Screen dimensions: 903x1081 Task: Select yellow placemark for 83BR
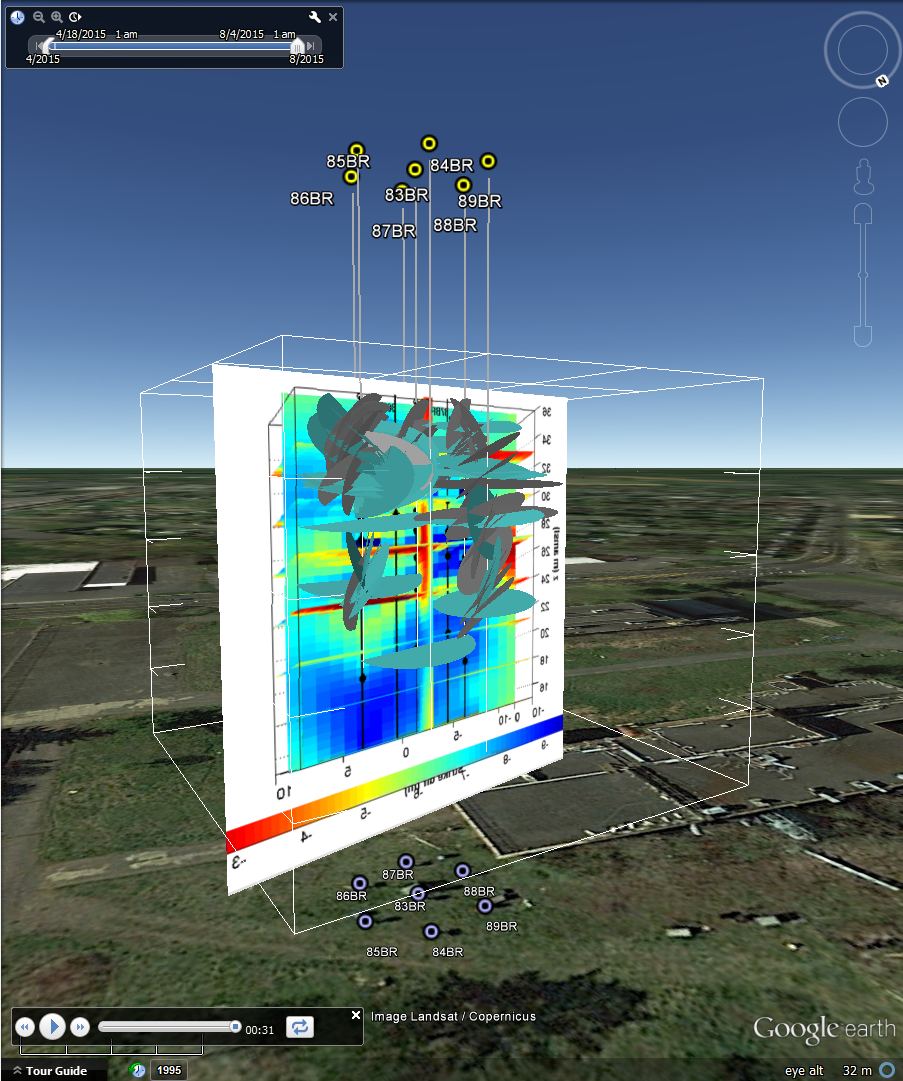pyautogui.click(x=414, y=170)
